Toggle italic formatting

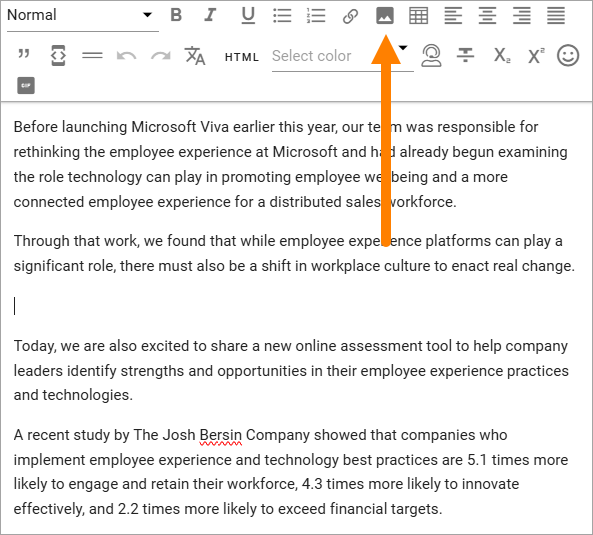tap(210, 15)
